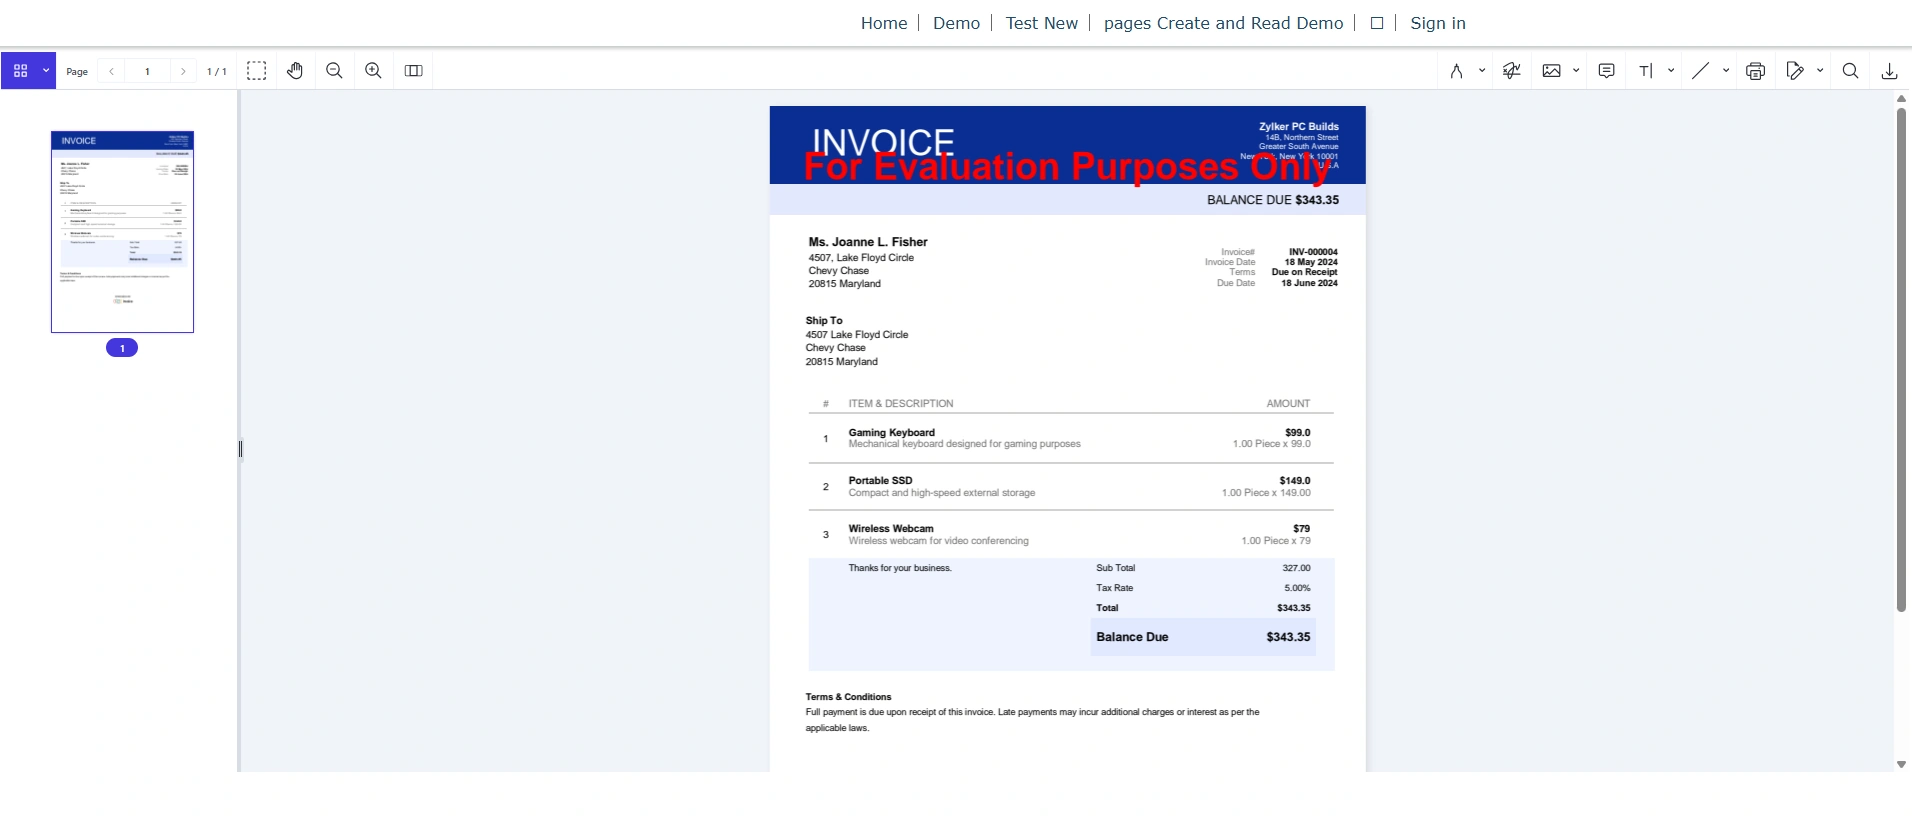This screenshot has width=1912, height=818.
Task: Click the page number input field
Action: [x=147, y=71]
